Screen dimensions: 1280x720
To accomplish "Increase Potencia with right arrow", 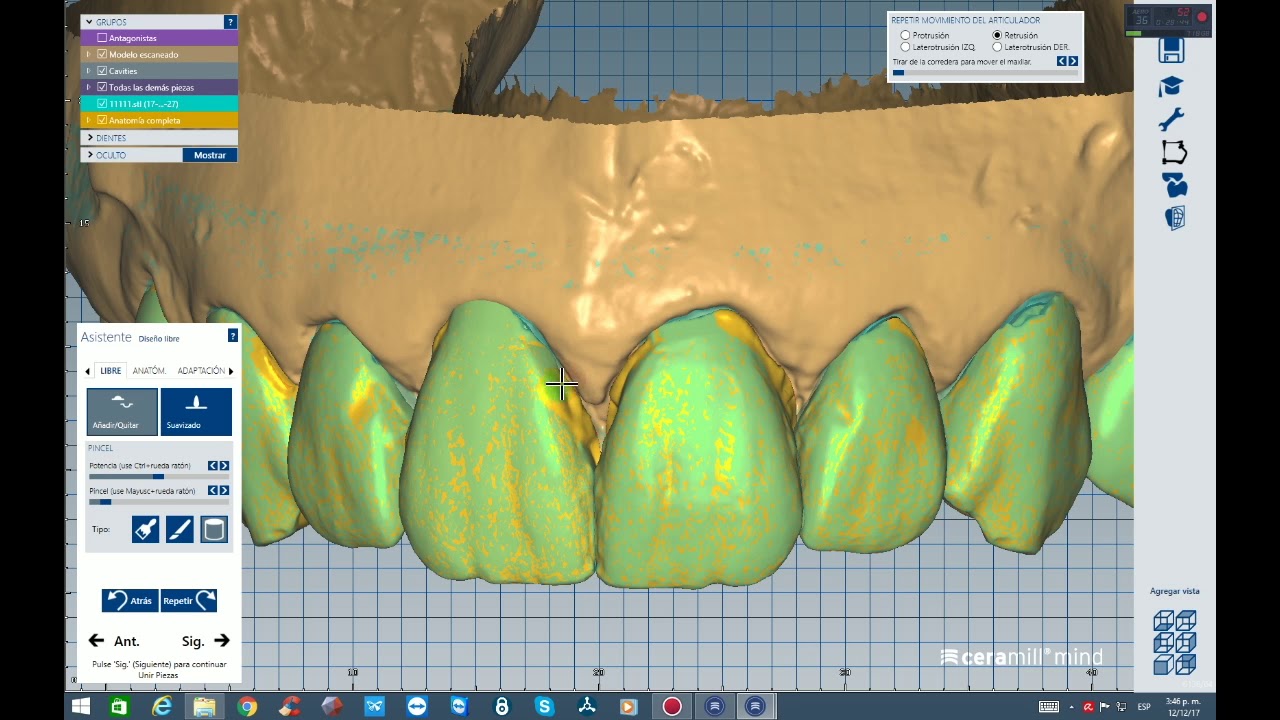I will (x=224, y=466).
